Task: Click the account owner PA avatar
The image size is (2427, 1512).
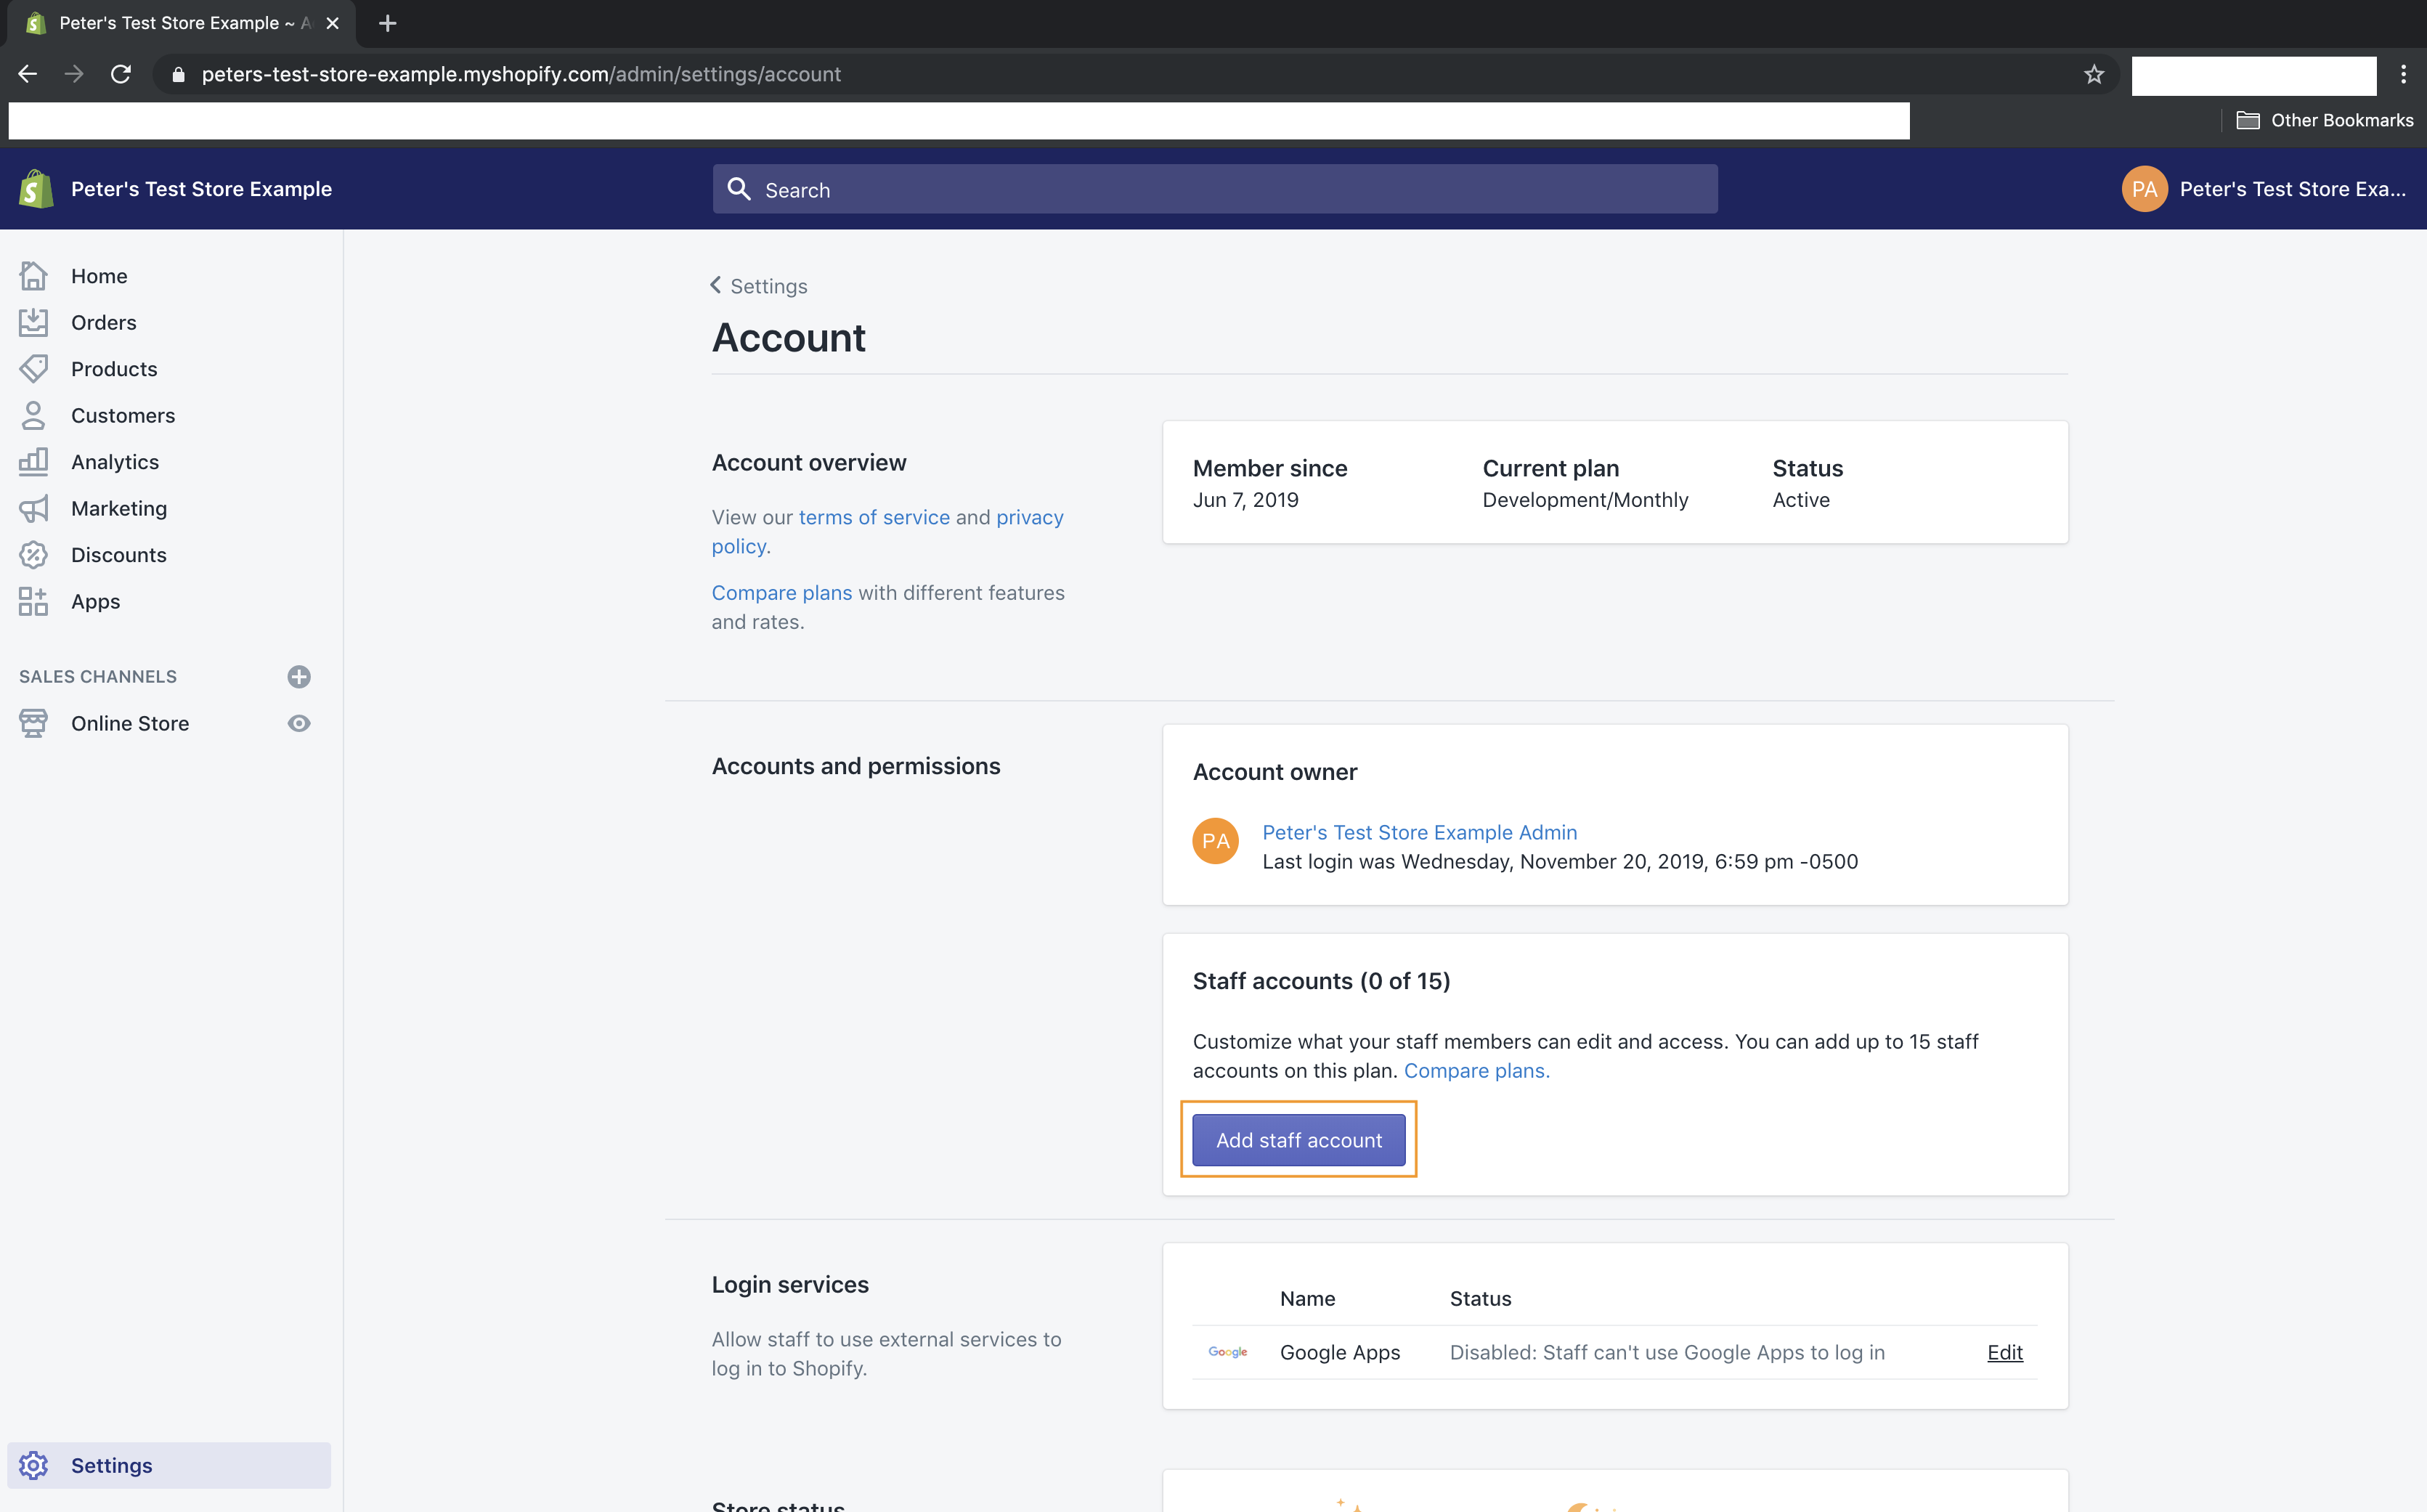Action: tap(1215, 841)
